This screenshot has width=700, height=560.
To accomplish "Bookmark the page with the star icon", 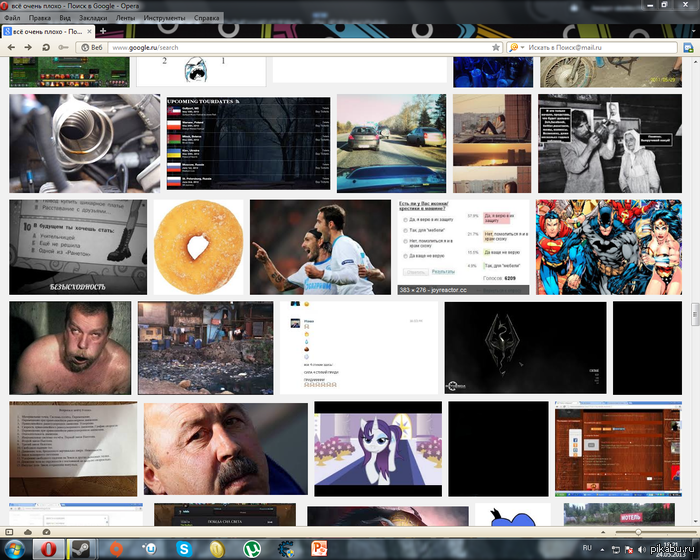I will coord(496,47).
